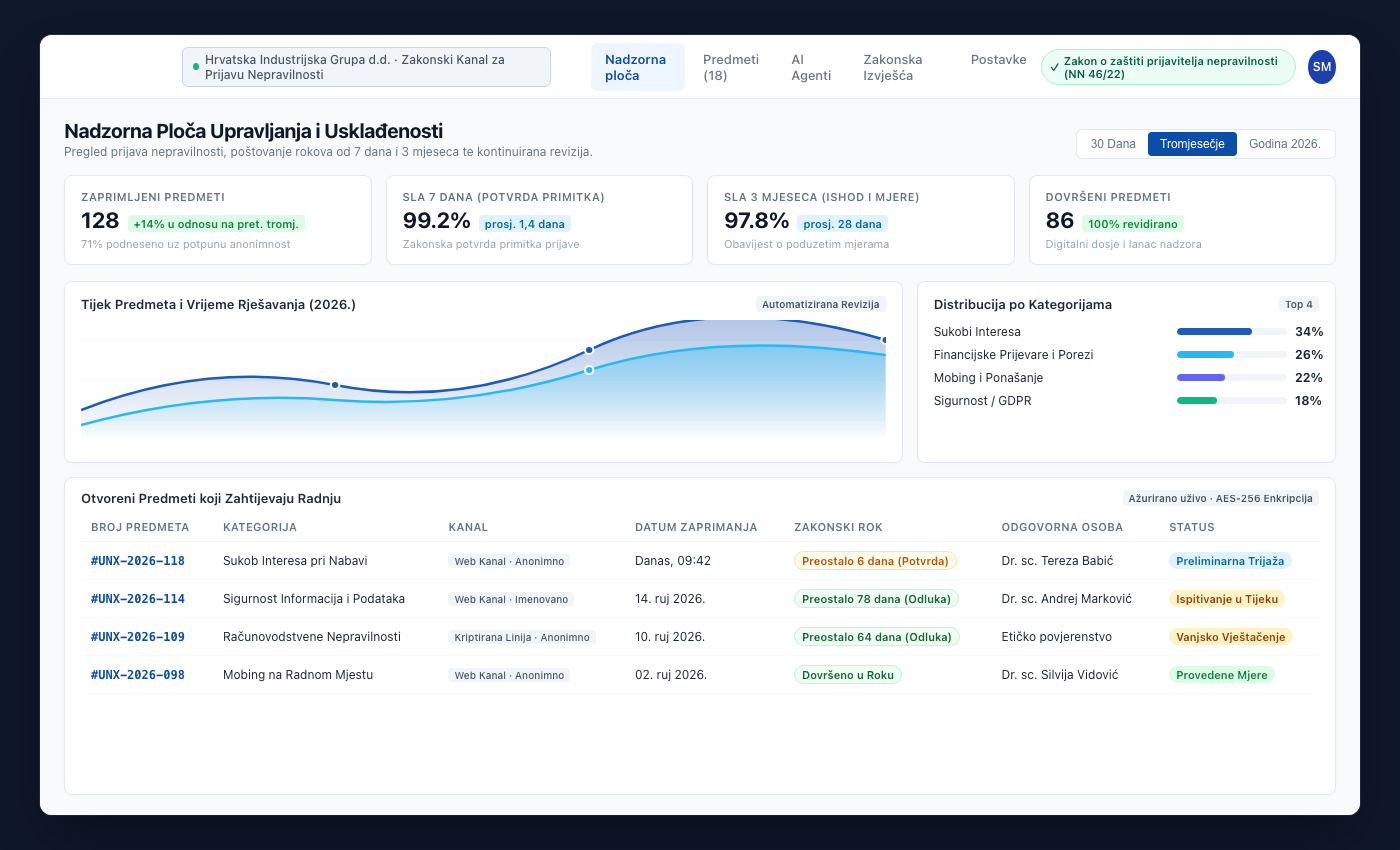Open case #UNX-2026-114
The image size is (1400, 850).
click(138, 599)
